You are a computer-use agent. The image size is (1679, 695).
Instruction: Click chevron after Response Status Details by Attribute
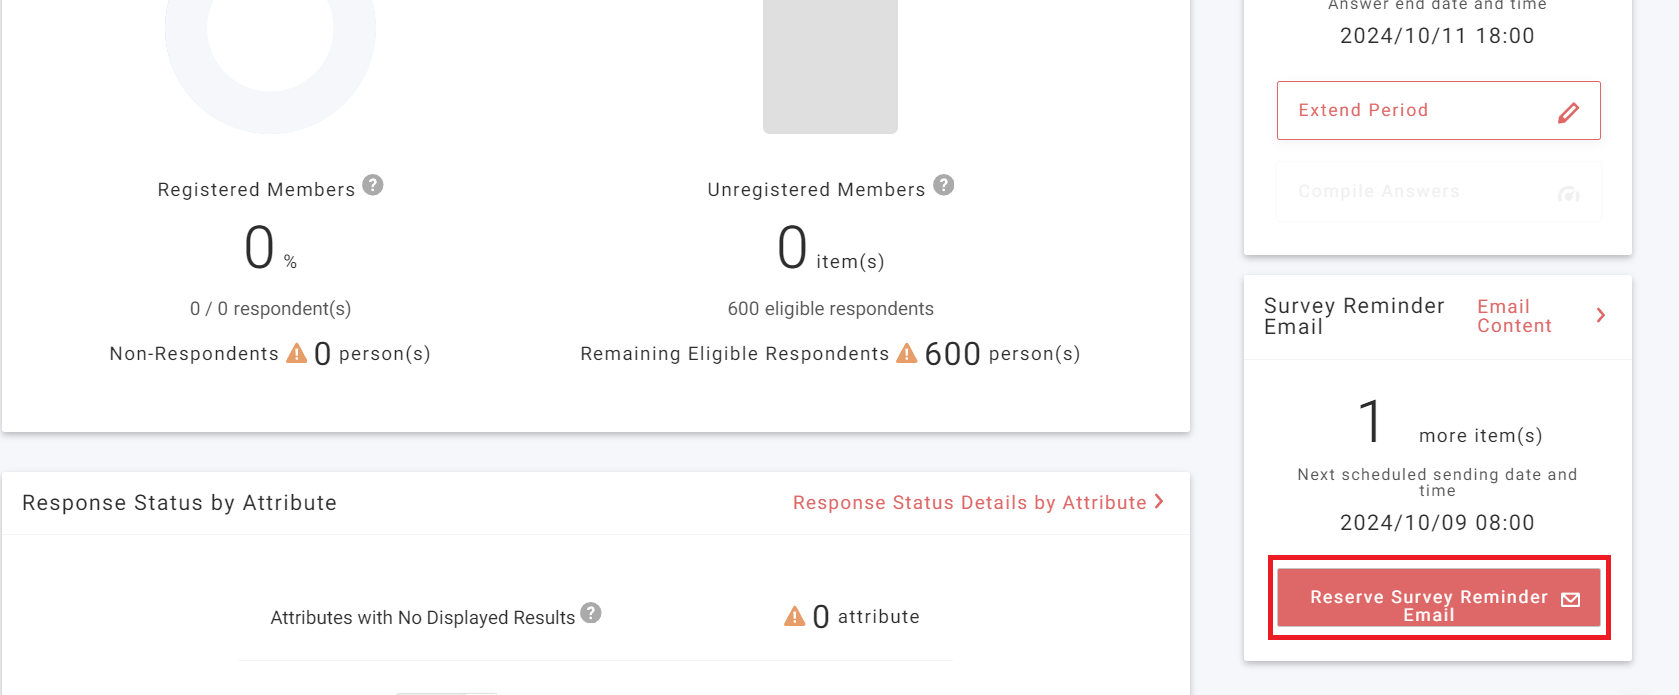tap(1159, 501)
